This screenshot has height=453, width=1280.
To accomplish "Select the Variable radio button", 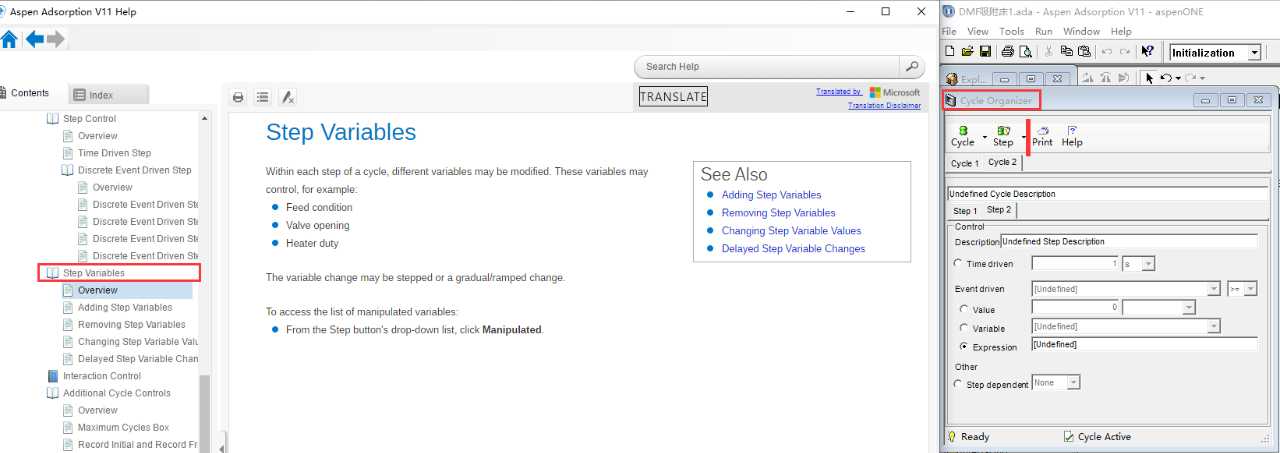I will (964, 328).
